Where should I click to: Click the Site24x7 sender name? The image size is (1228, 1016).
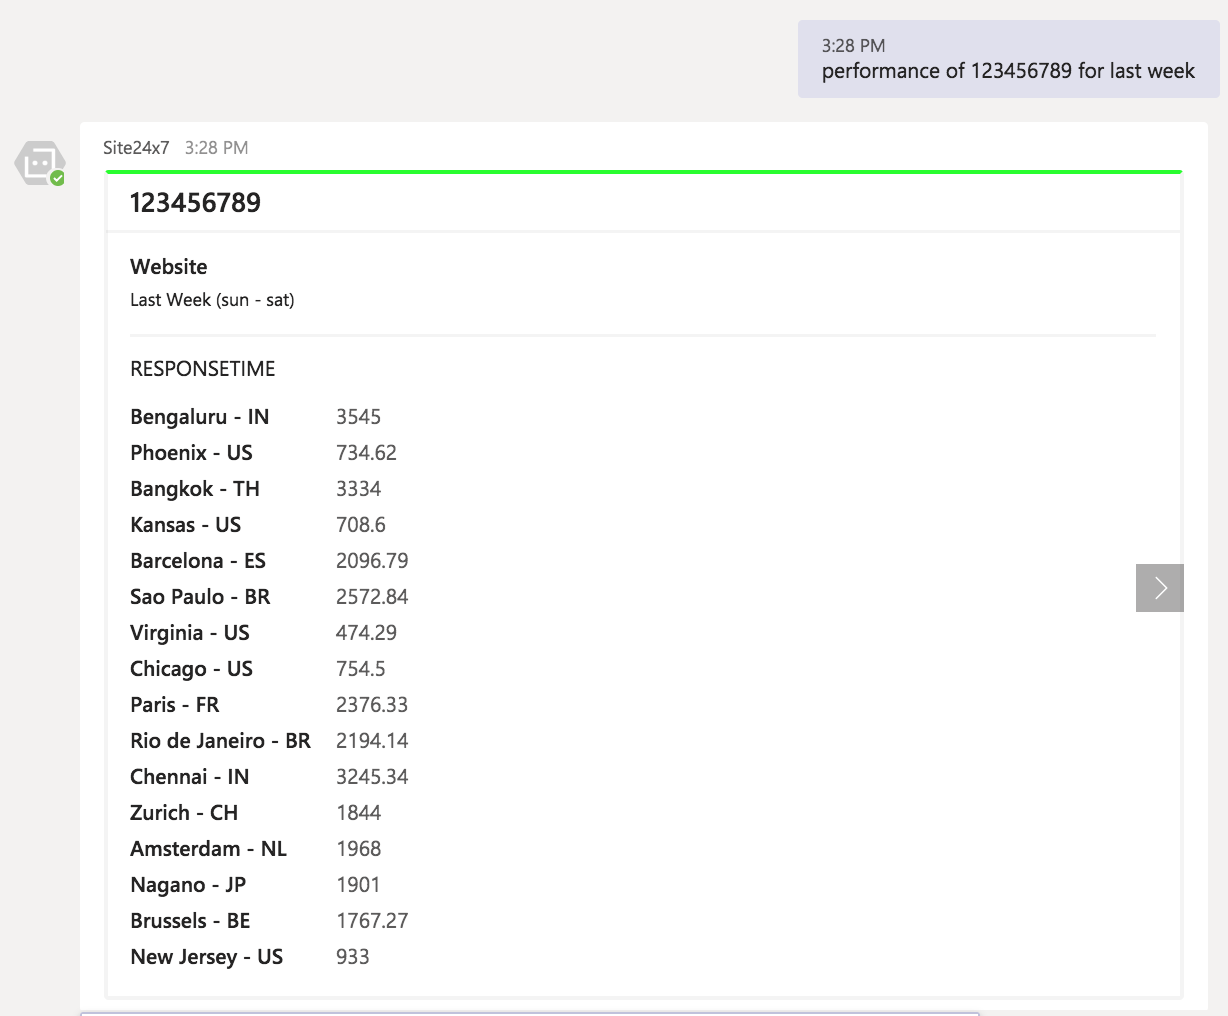click(136, 148)
